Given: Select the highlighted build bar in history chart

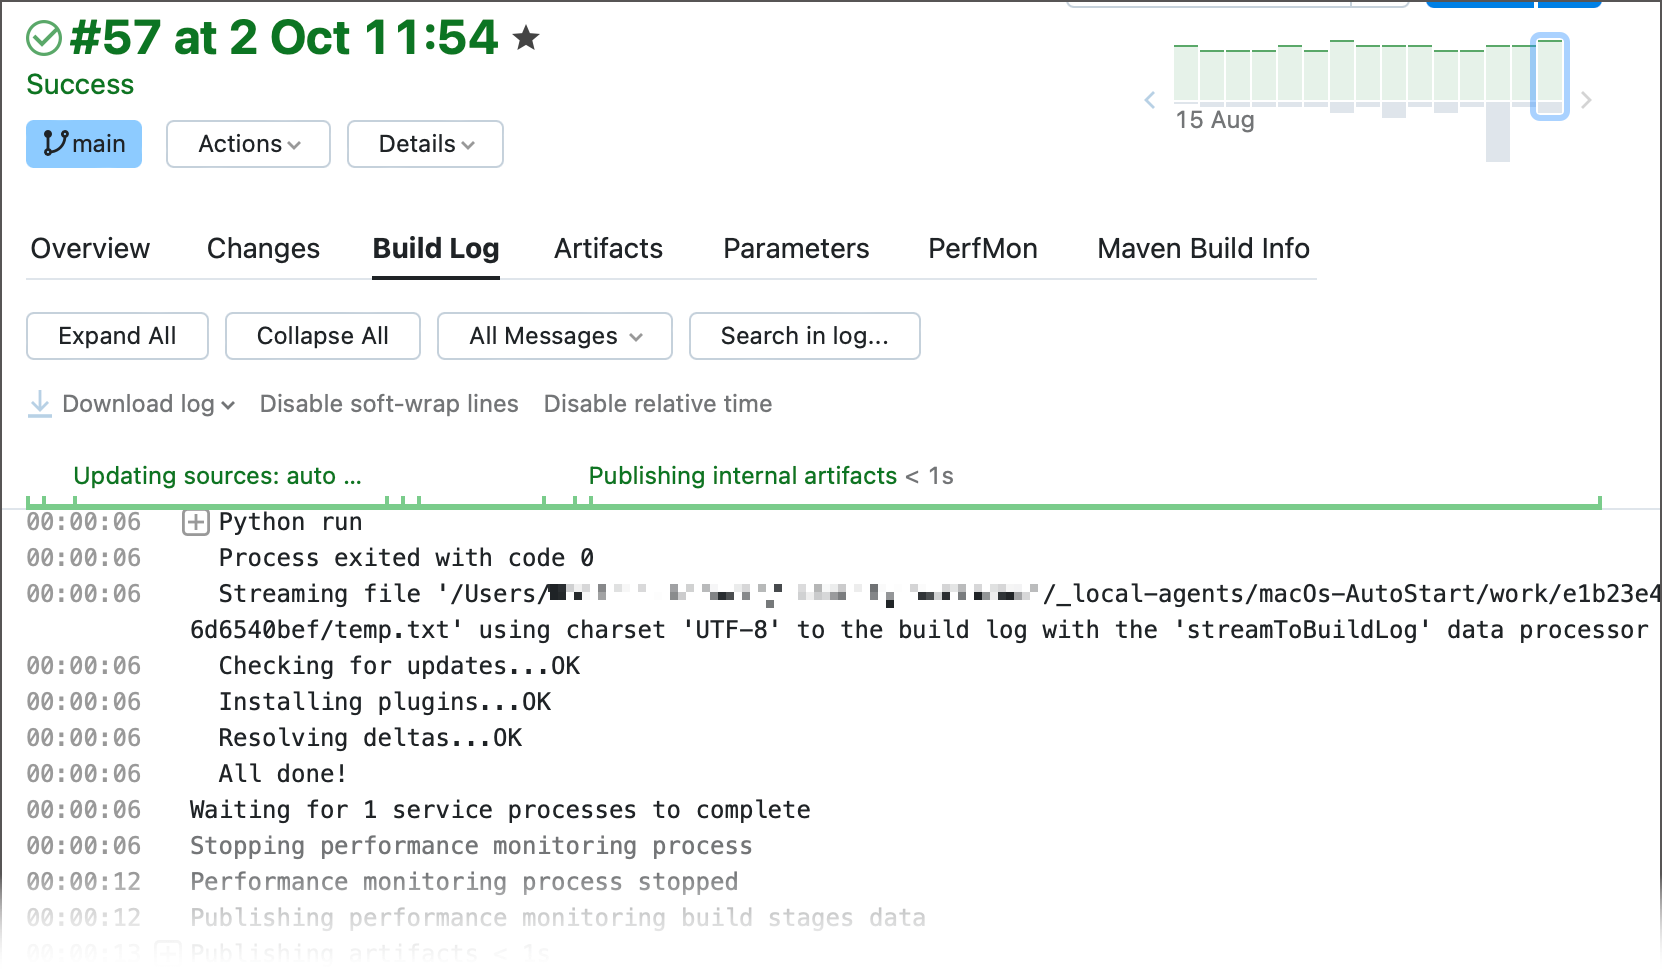Looking at the screenshot, I should [1549, 75].
